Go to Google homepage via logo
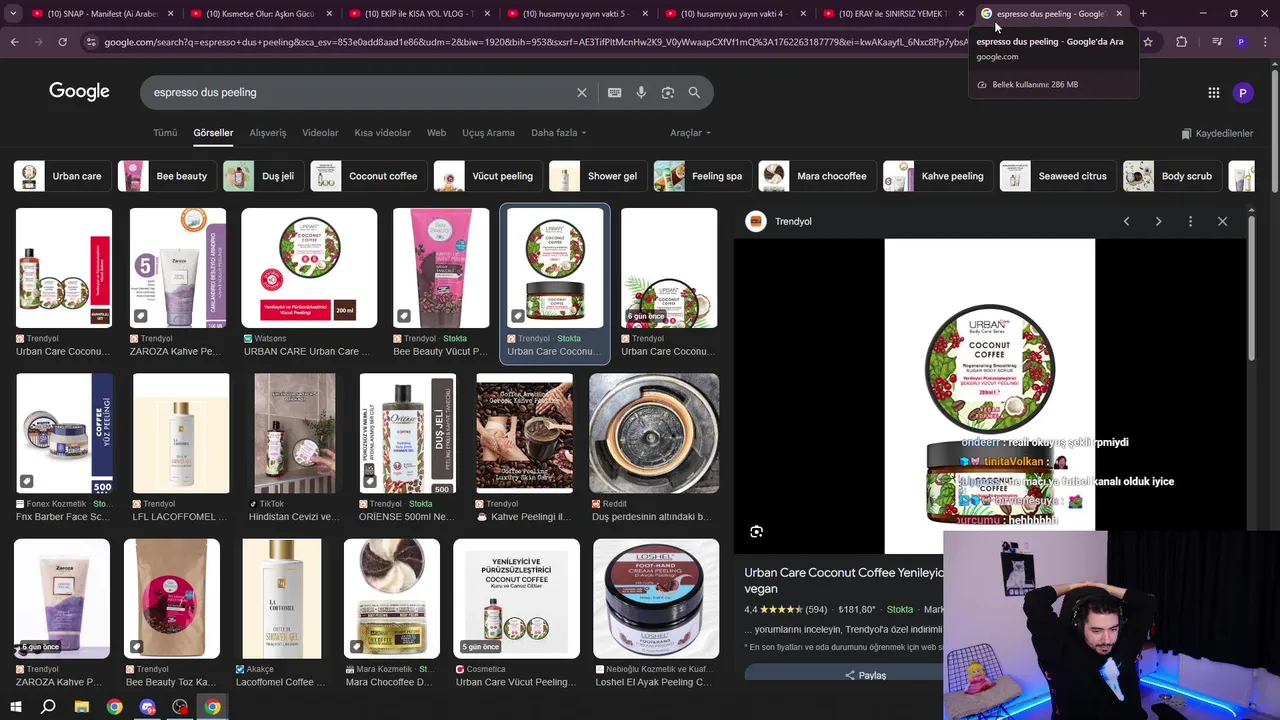Image resolution: width=1280 pixels, height=720 pixels. (79, 92)
